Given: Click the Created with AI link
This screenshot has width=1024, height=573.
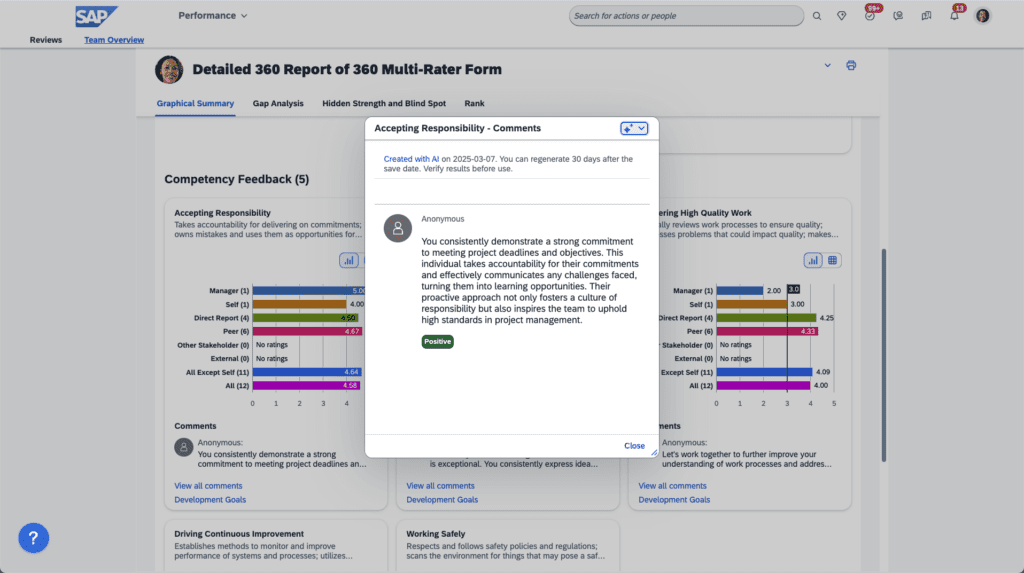Looking at the screenshot, I should tap(411, 159).
